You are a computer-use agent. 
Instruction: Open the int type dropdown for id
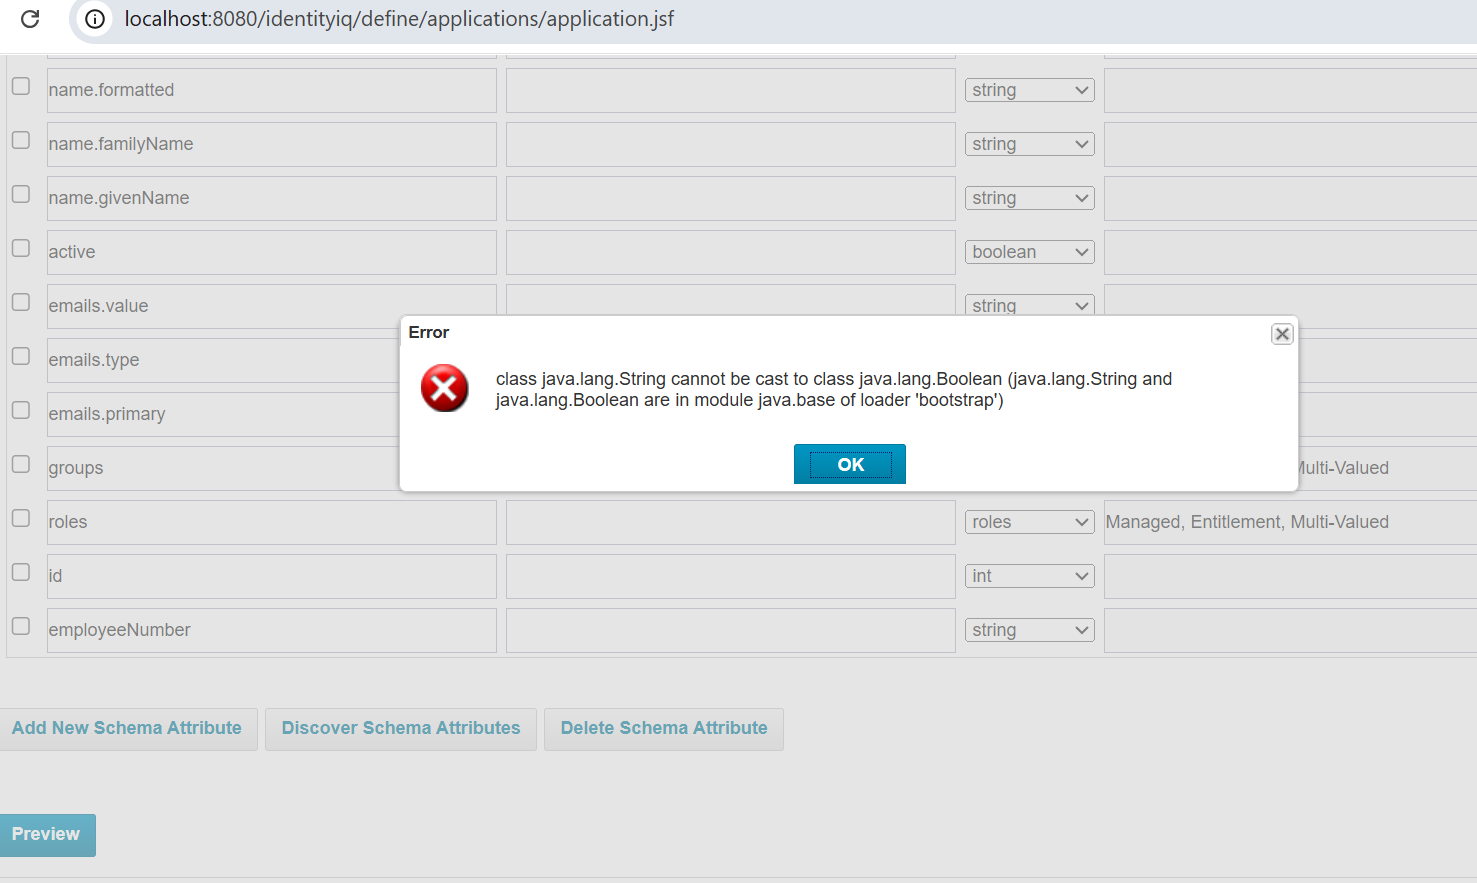(1030, 576)
